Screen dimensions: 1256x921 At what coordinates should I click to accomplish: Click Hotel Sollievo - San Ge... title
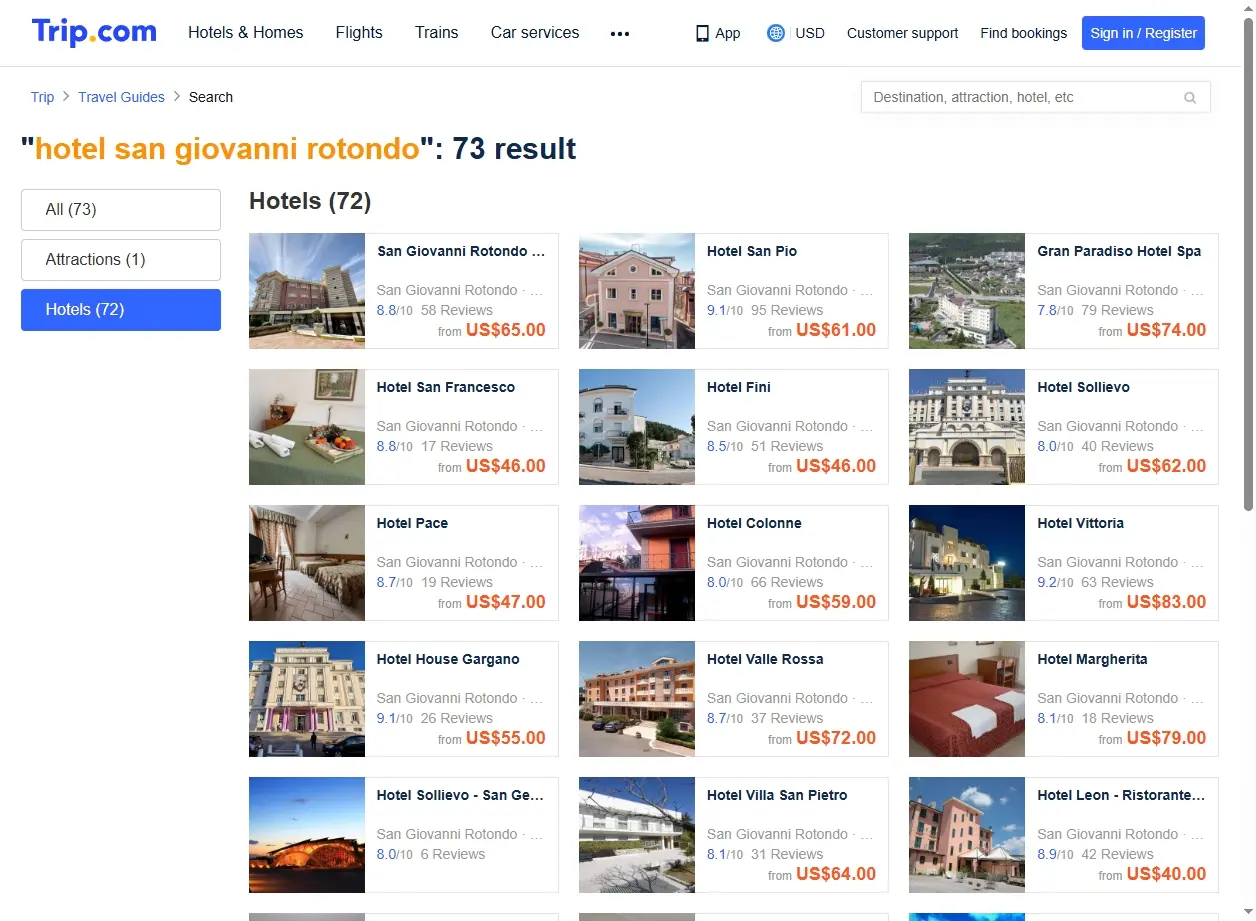(460, 795)
